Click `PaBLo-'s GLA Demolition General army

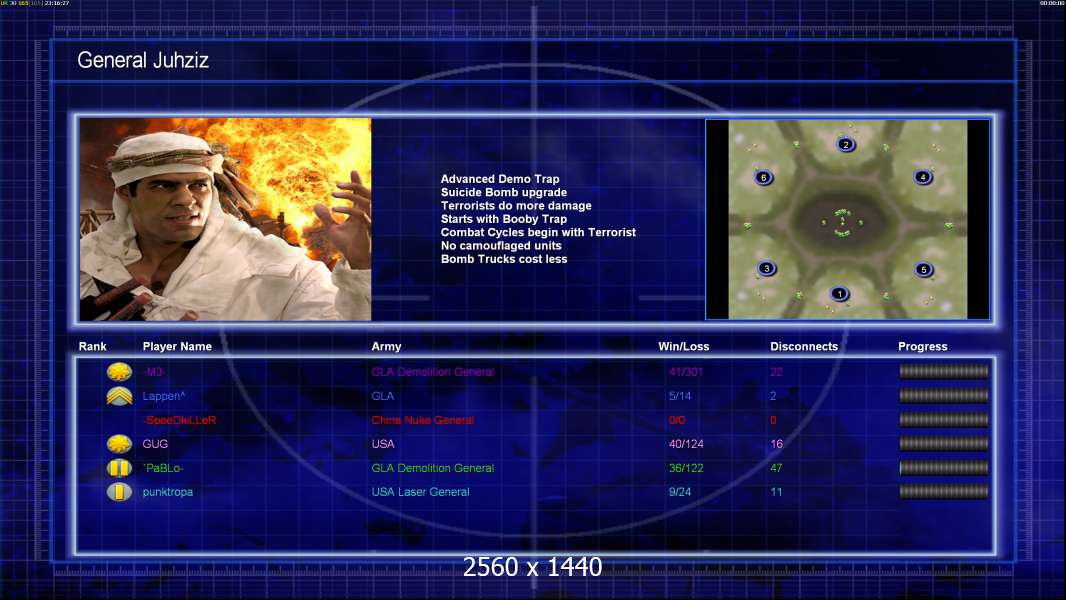[x=432, y=468]
